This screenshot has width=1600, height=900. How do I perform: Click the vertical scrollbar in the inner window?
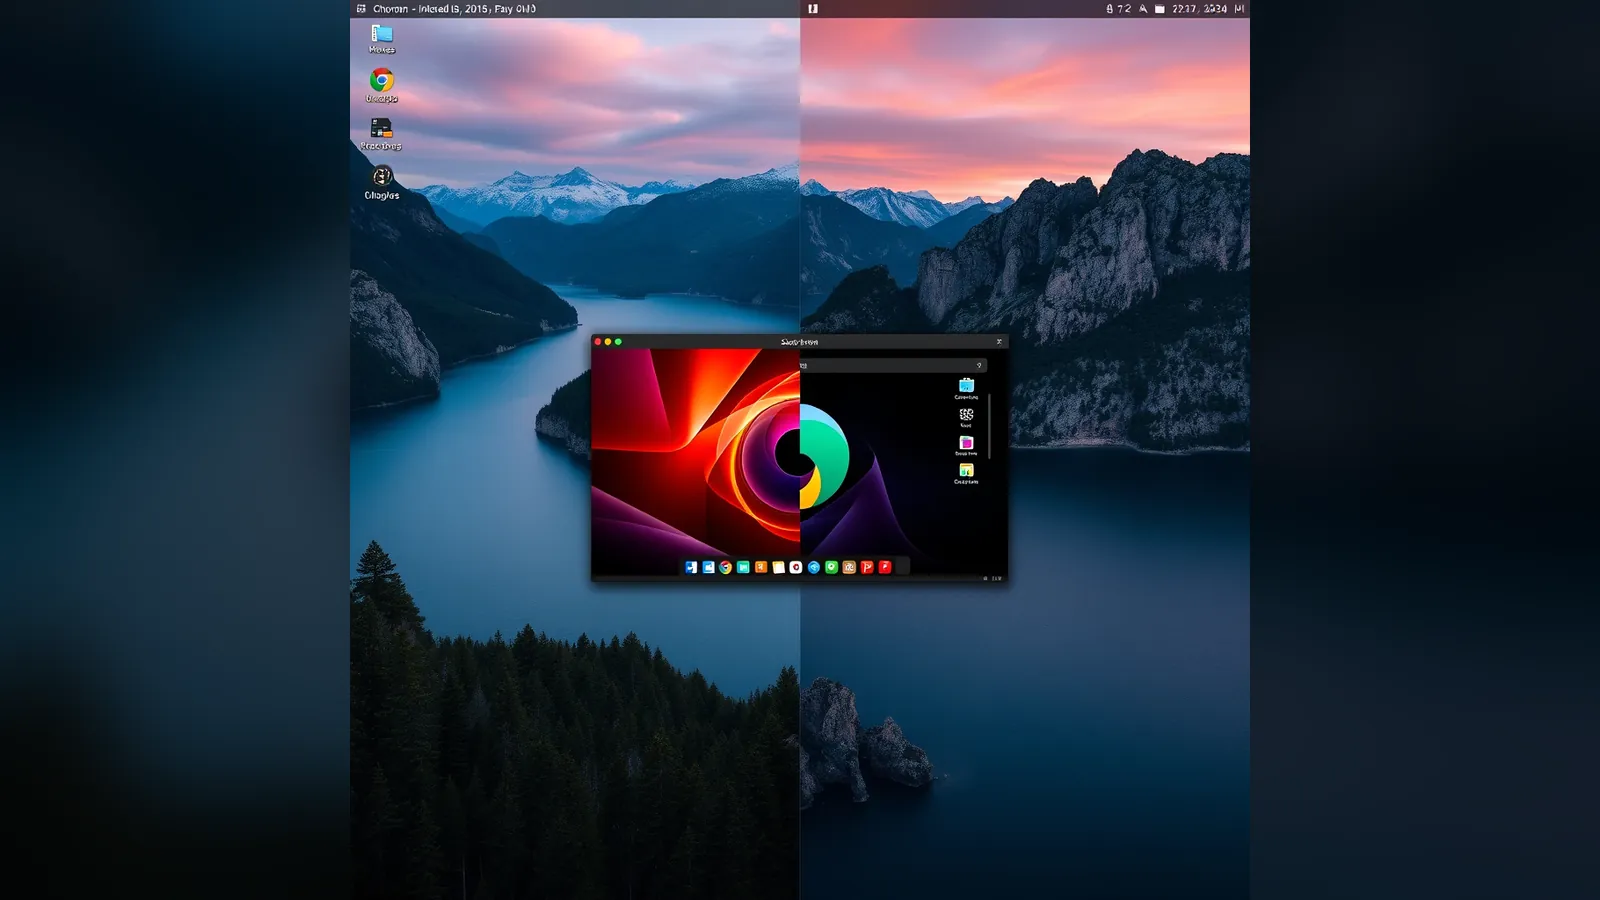989,425
